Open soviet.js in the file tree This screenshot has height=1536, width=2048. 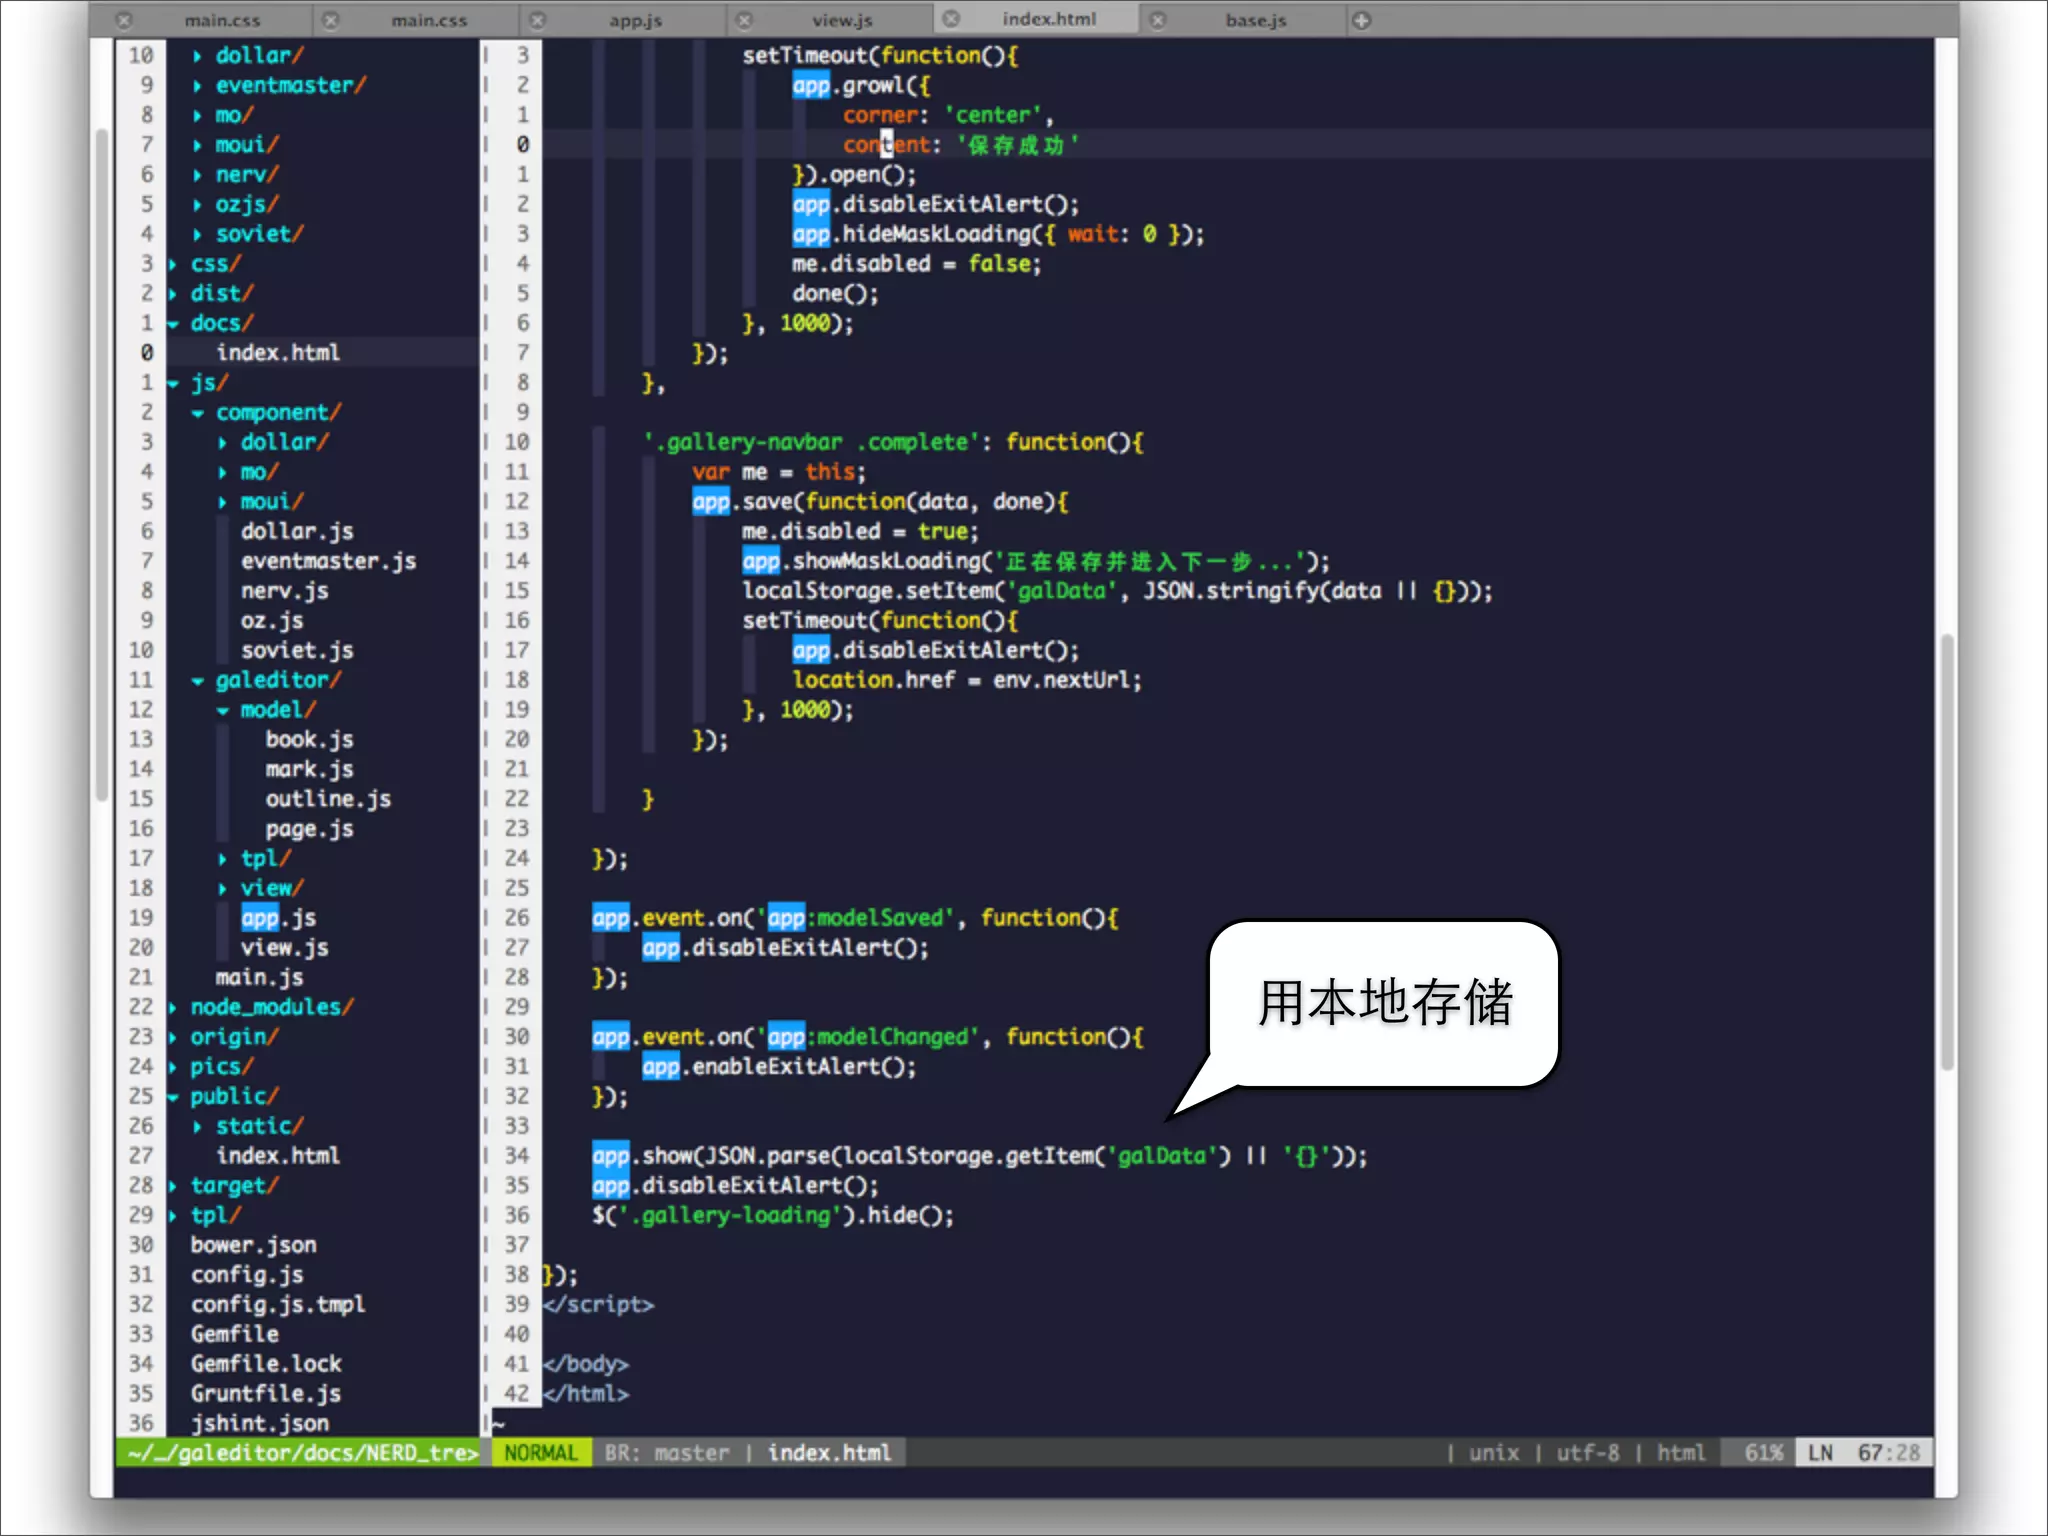297,651
